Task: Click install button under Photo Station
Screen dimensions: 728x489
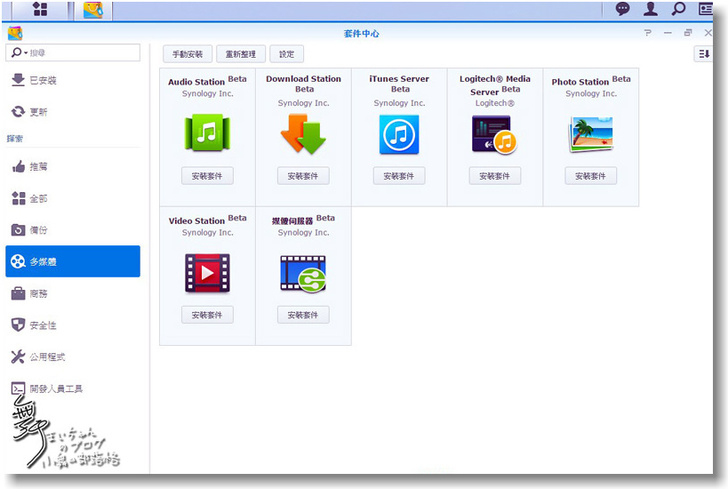Action: click(590, 176)
